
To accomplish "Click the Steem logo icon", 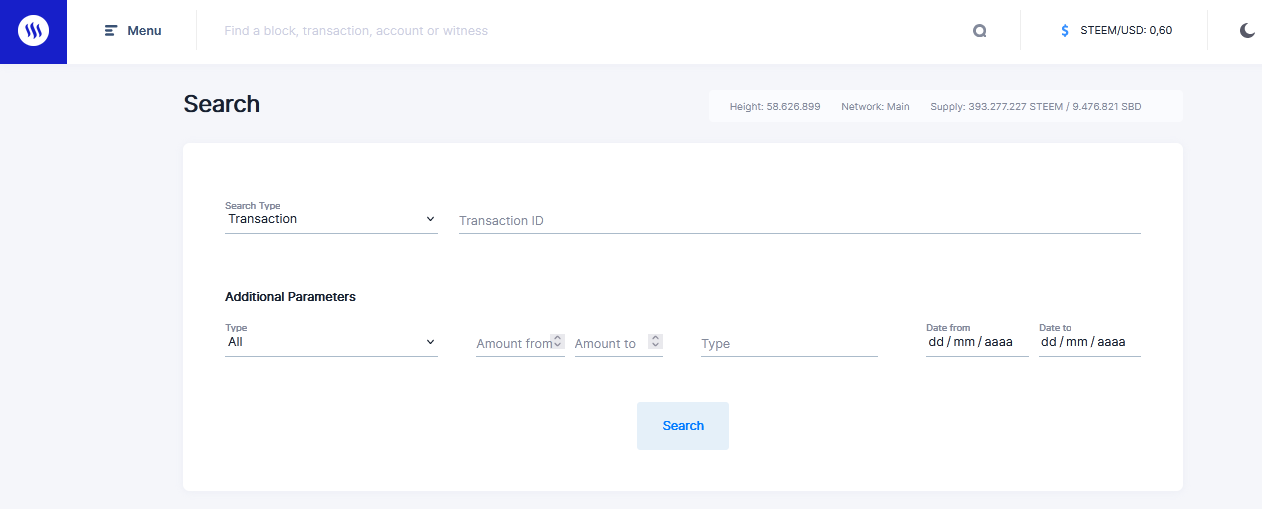I will click(x=33, y=31).
